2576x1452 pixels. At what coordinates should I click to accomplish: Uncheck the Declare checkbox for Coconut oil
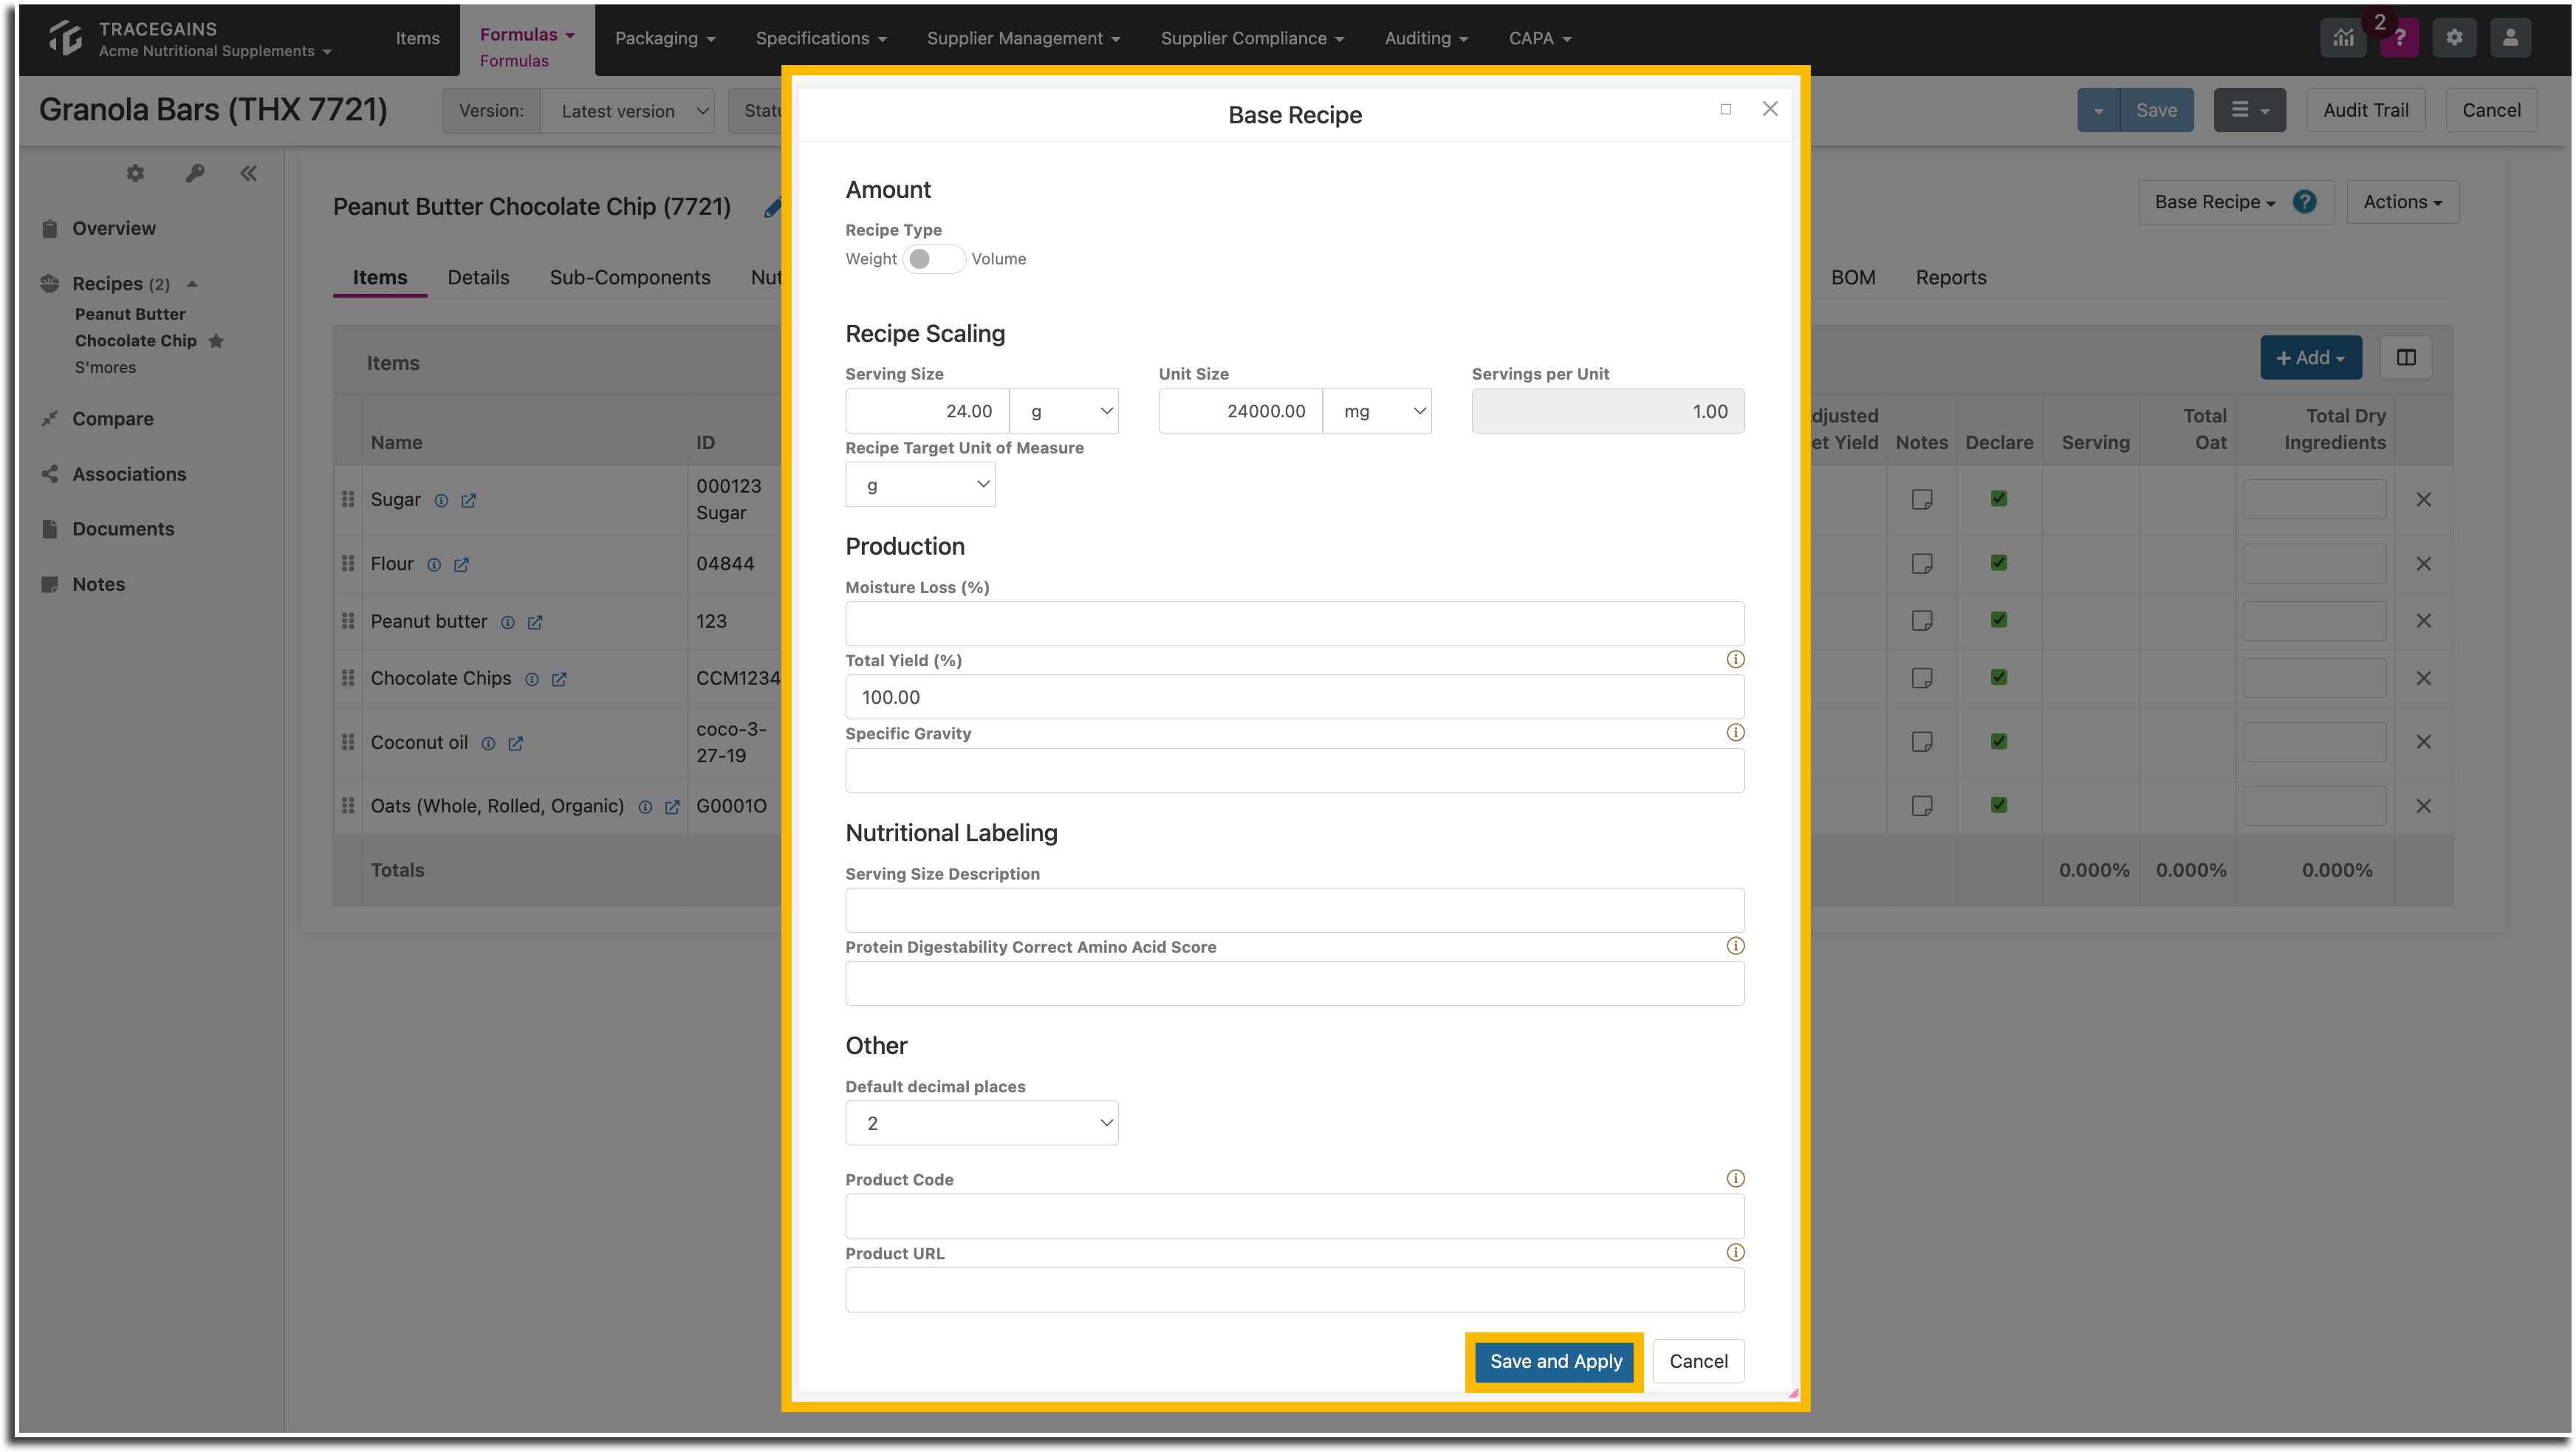tap(1998, 742)
